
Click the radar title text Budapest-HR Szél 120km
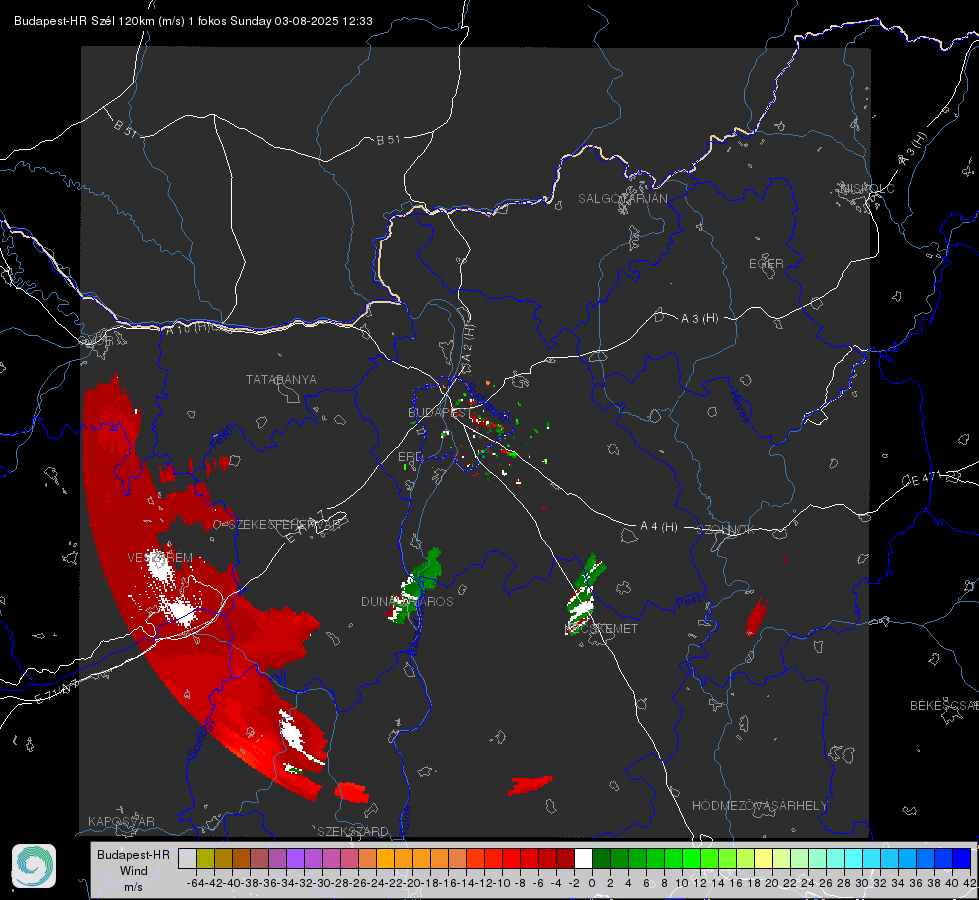[x=85, y=21]
